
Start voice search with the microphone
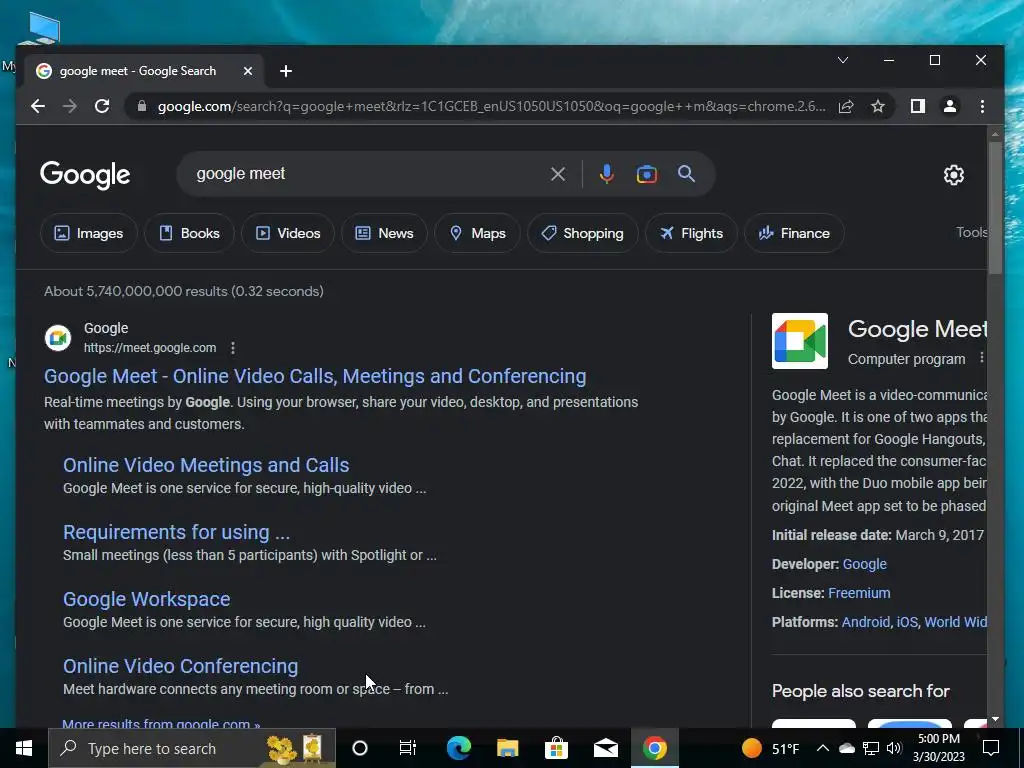(607, 174)
